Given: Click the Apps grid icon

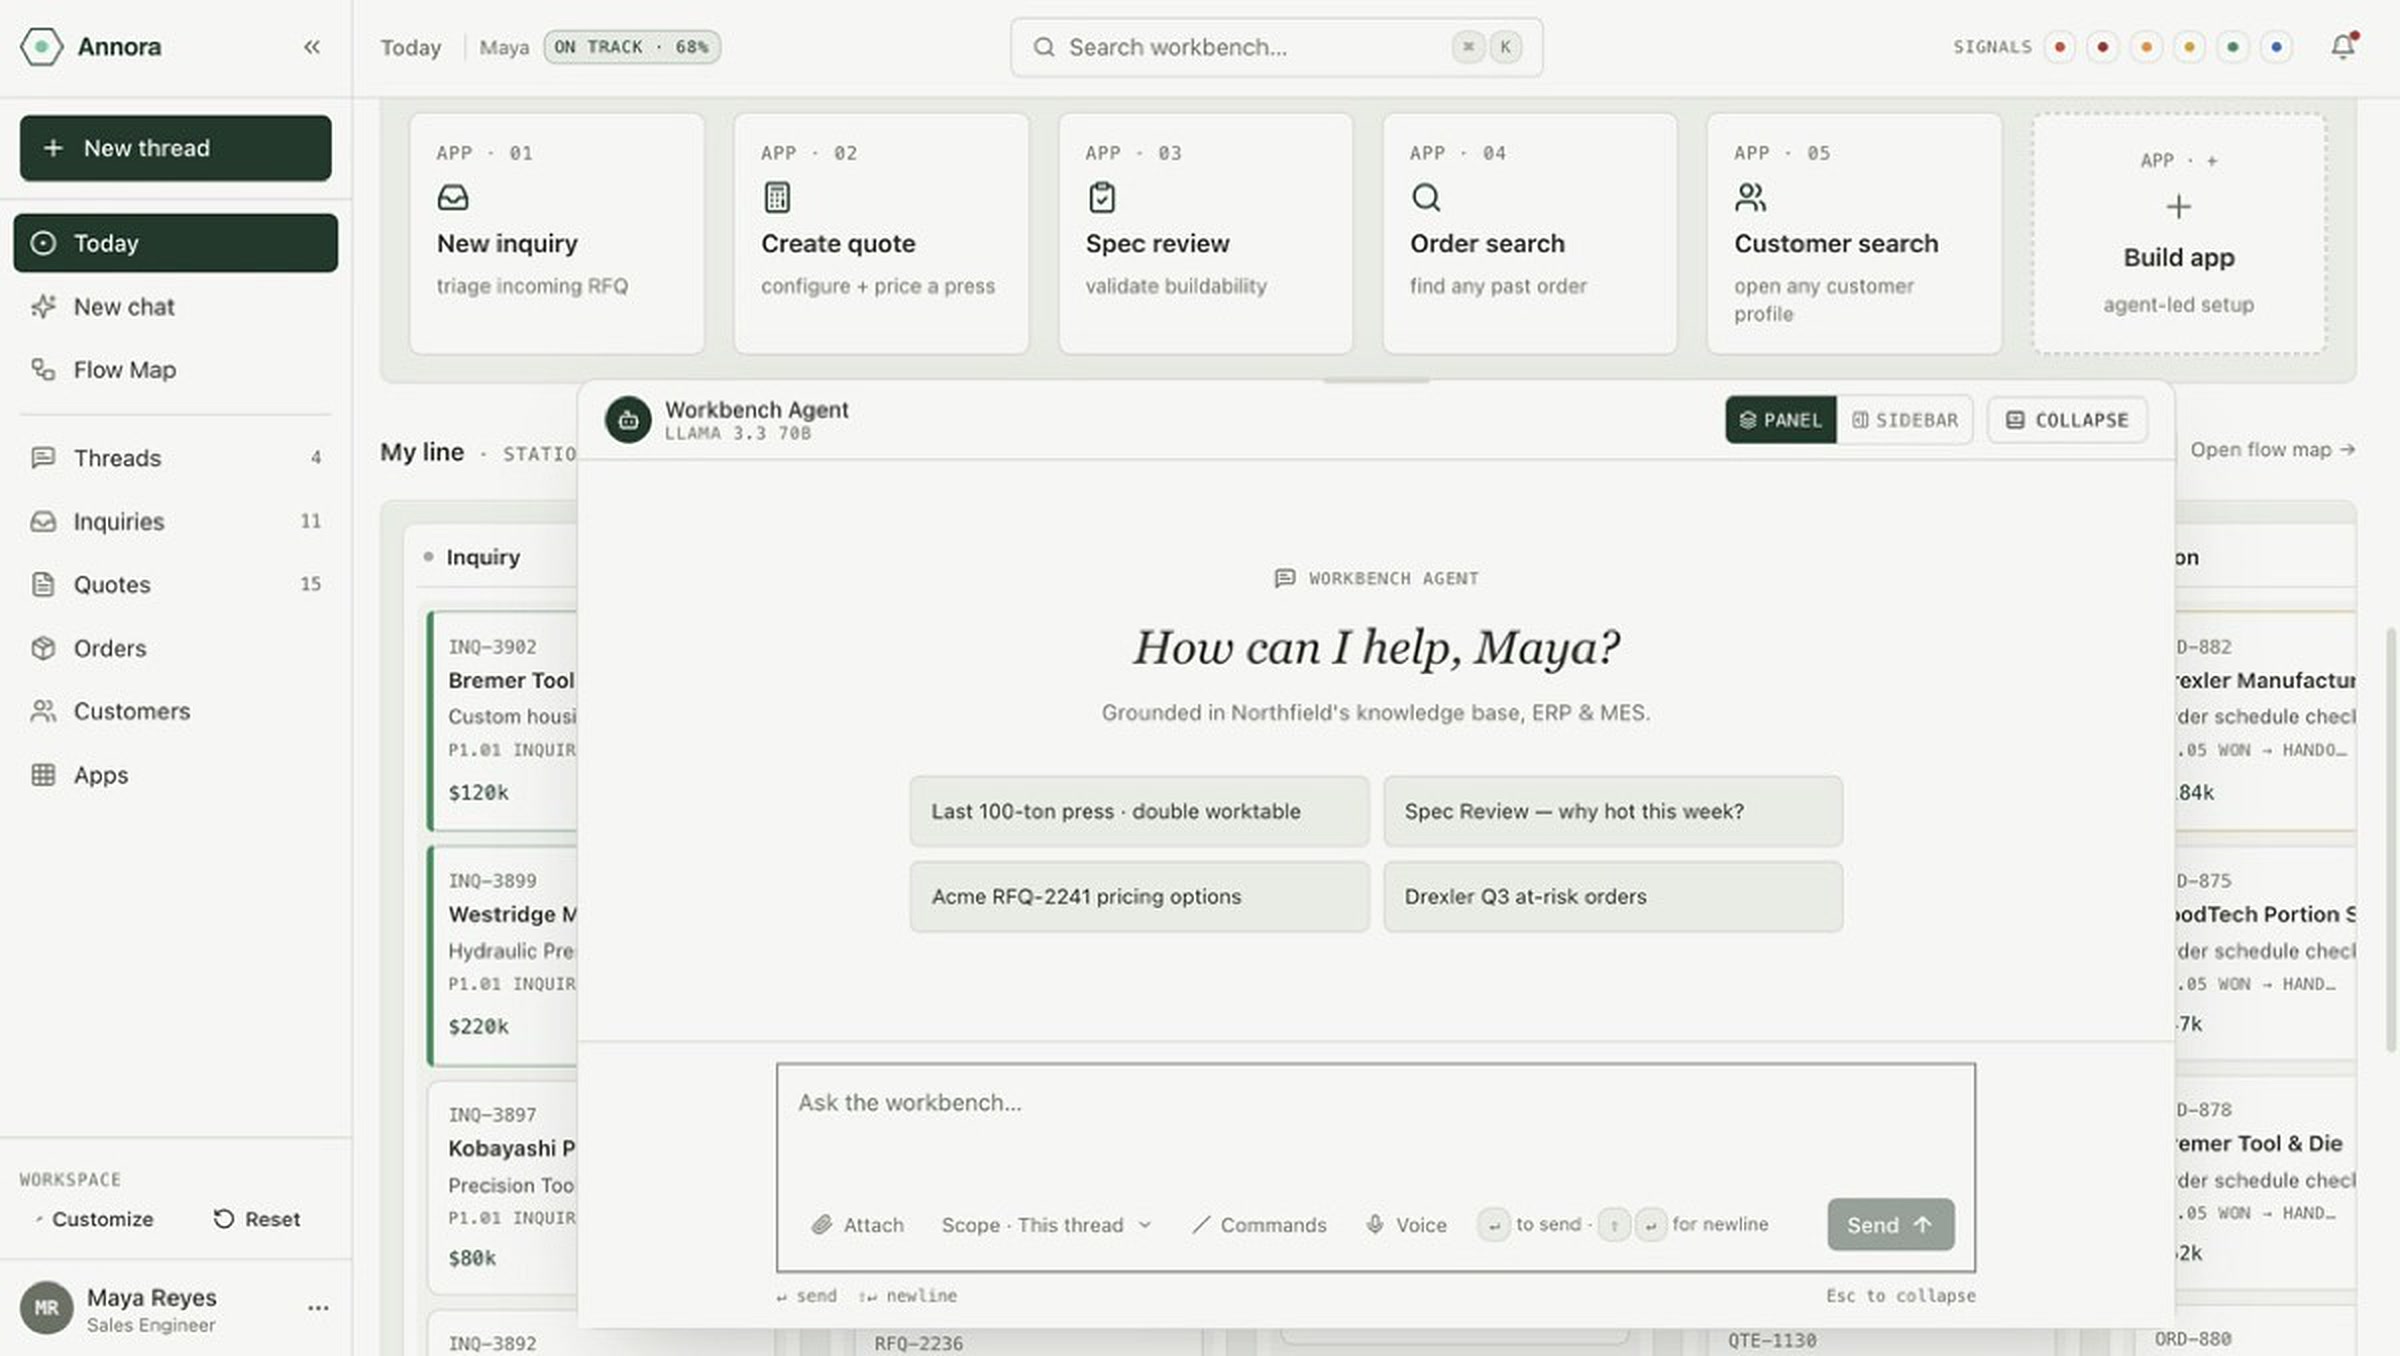Looking at the screenshot, I should 43,775.
